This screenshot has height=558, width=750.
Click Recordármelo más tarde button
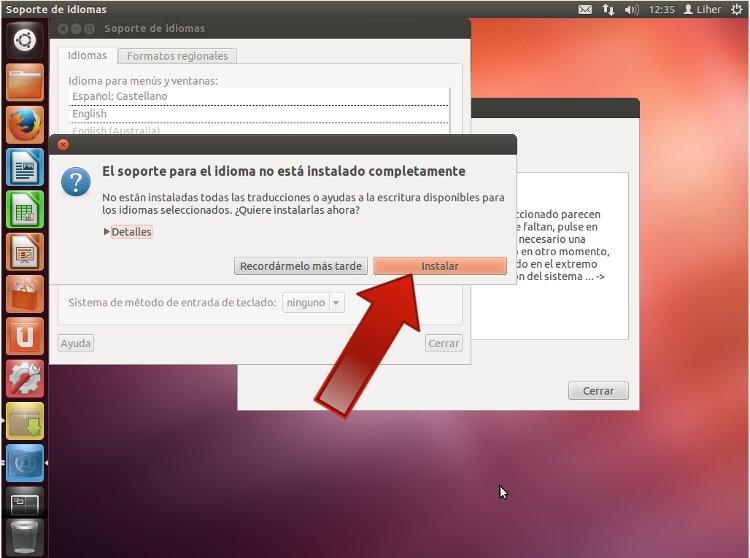click(x=301, y=266)
